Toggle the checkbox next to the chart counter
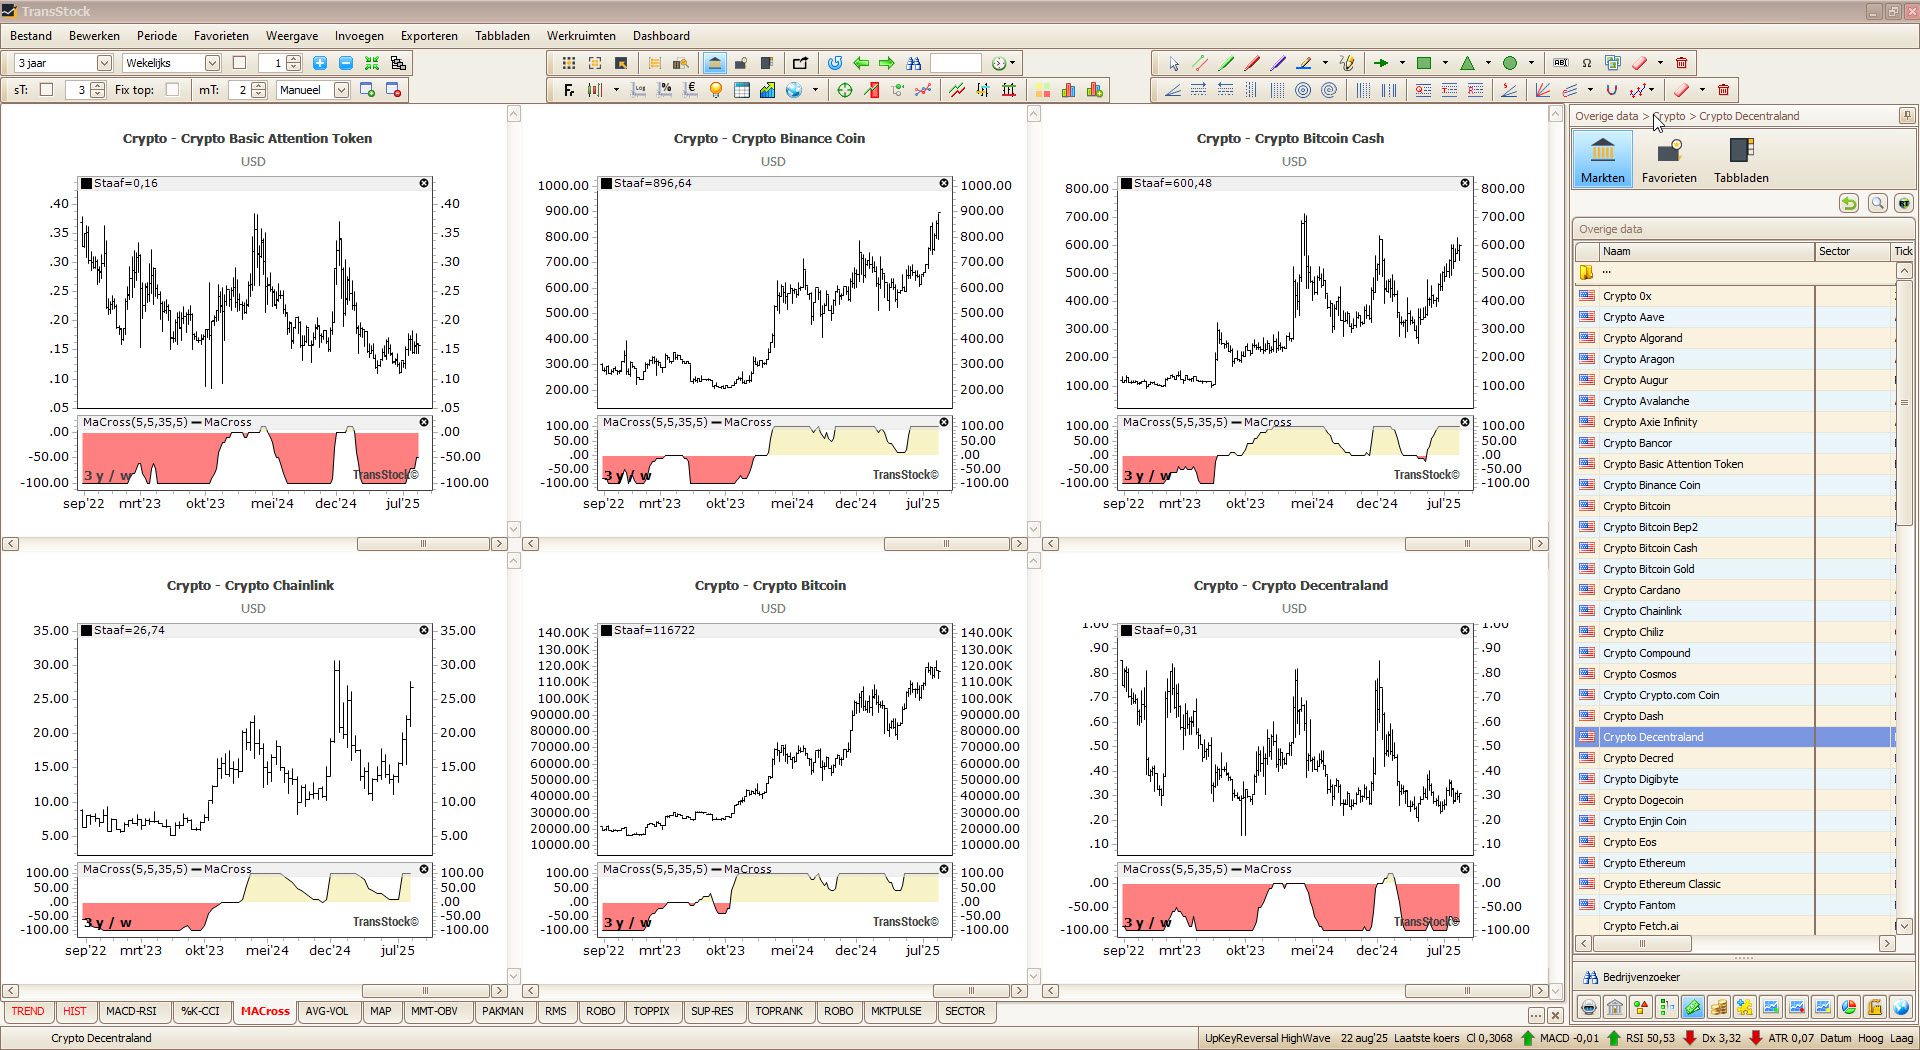Image resolution: width=1920 pixels, height=1050 pixels. [x=238, y=62]
